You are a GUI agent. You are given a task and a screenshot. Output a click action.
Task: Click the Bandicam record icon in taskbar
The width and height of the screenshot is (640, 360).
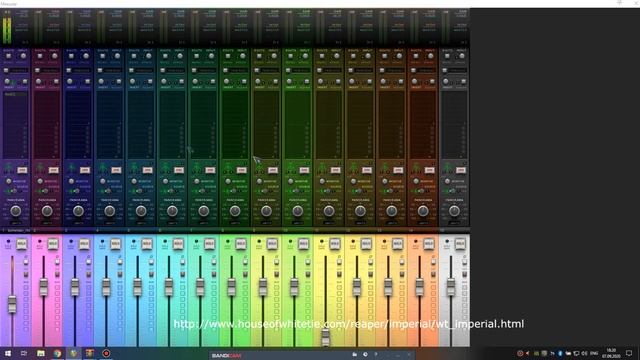point(106,353)
